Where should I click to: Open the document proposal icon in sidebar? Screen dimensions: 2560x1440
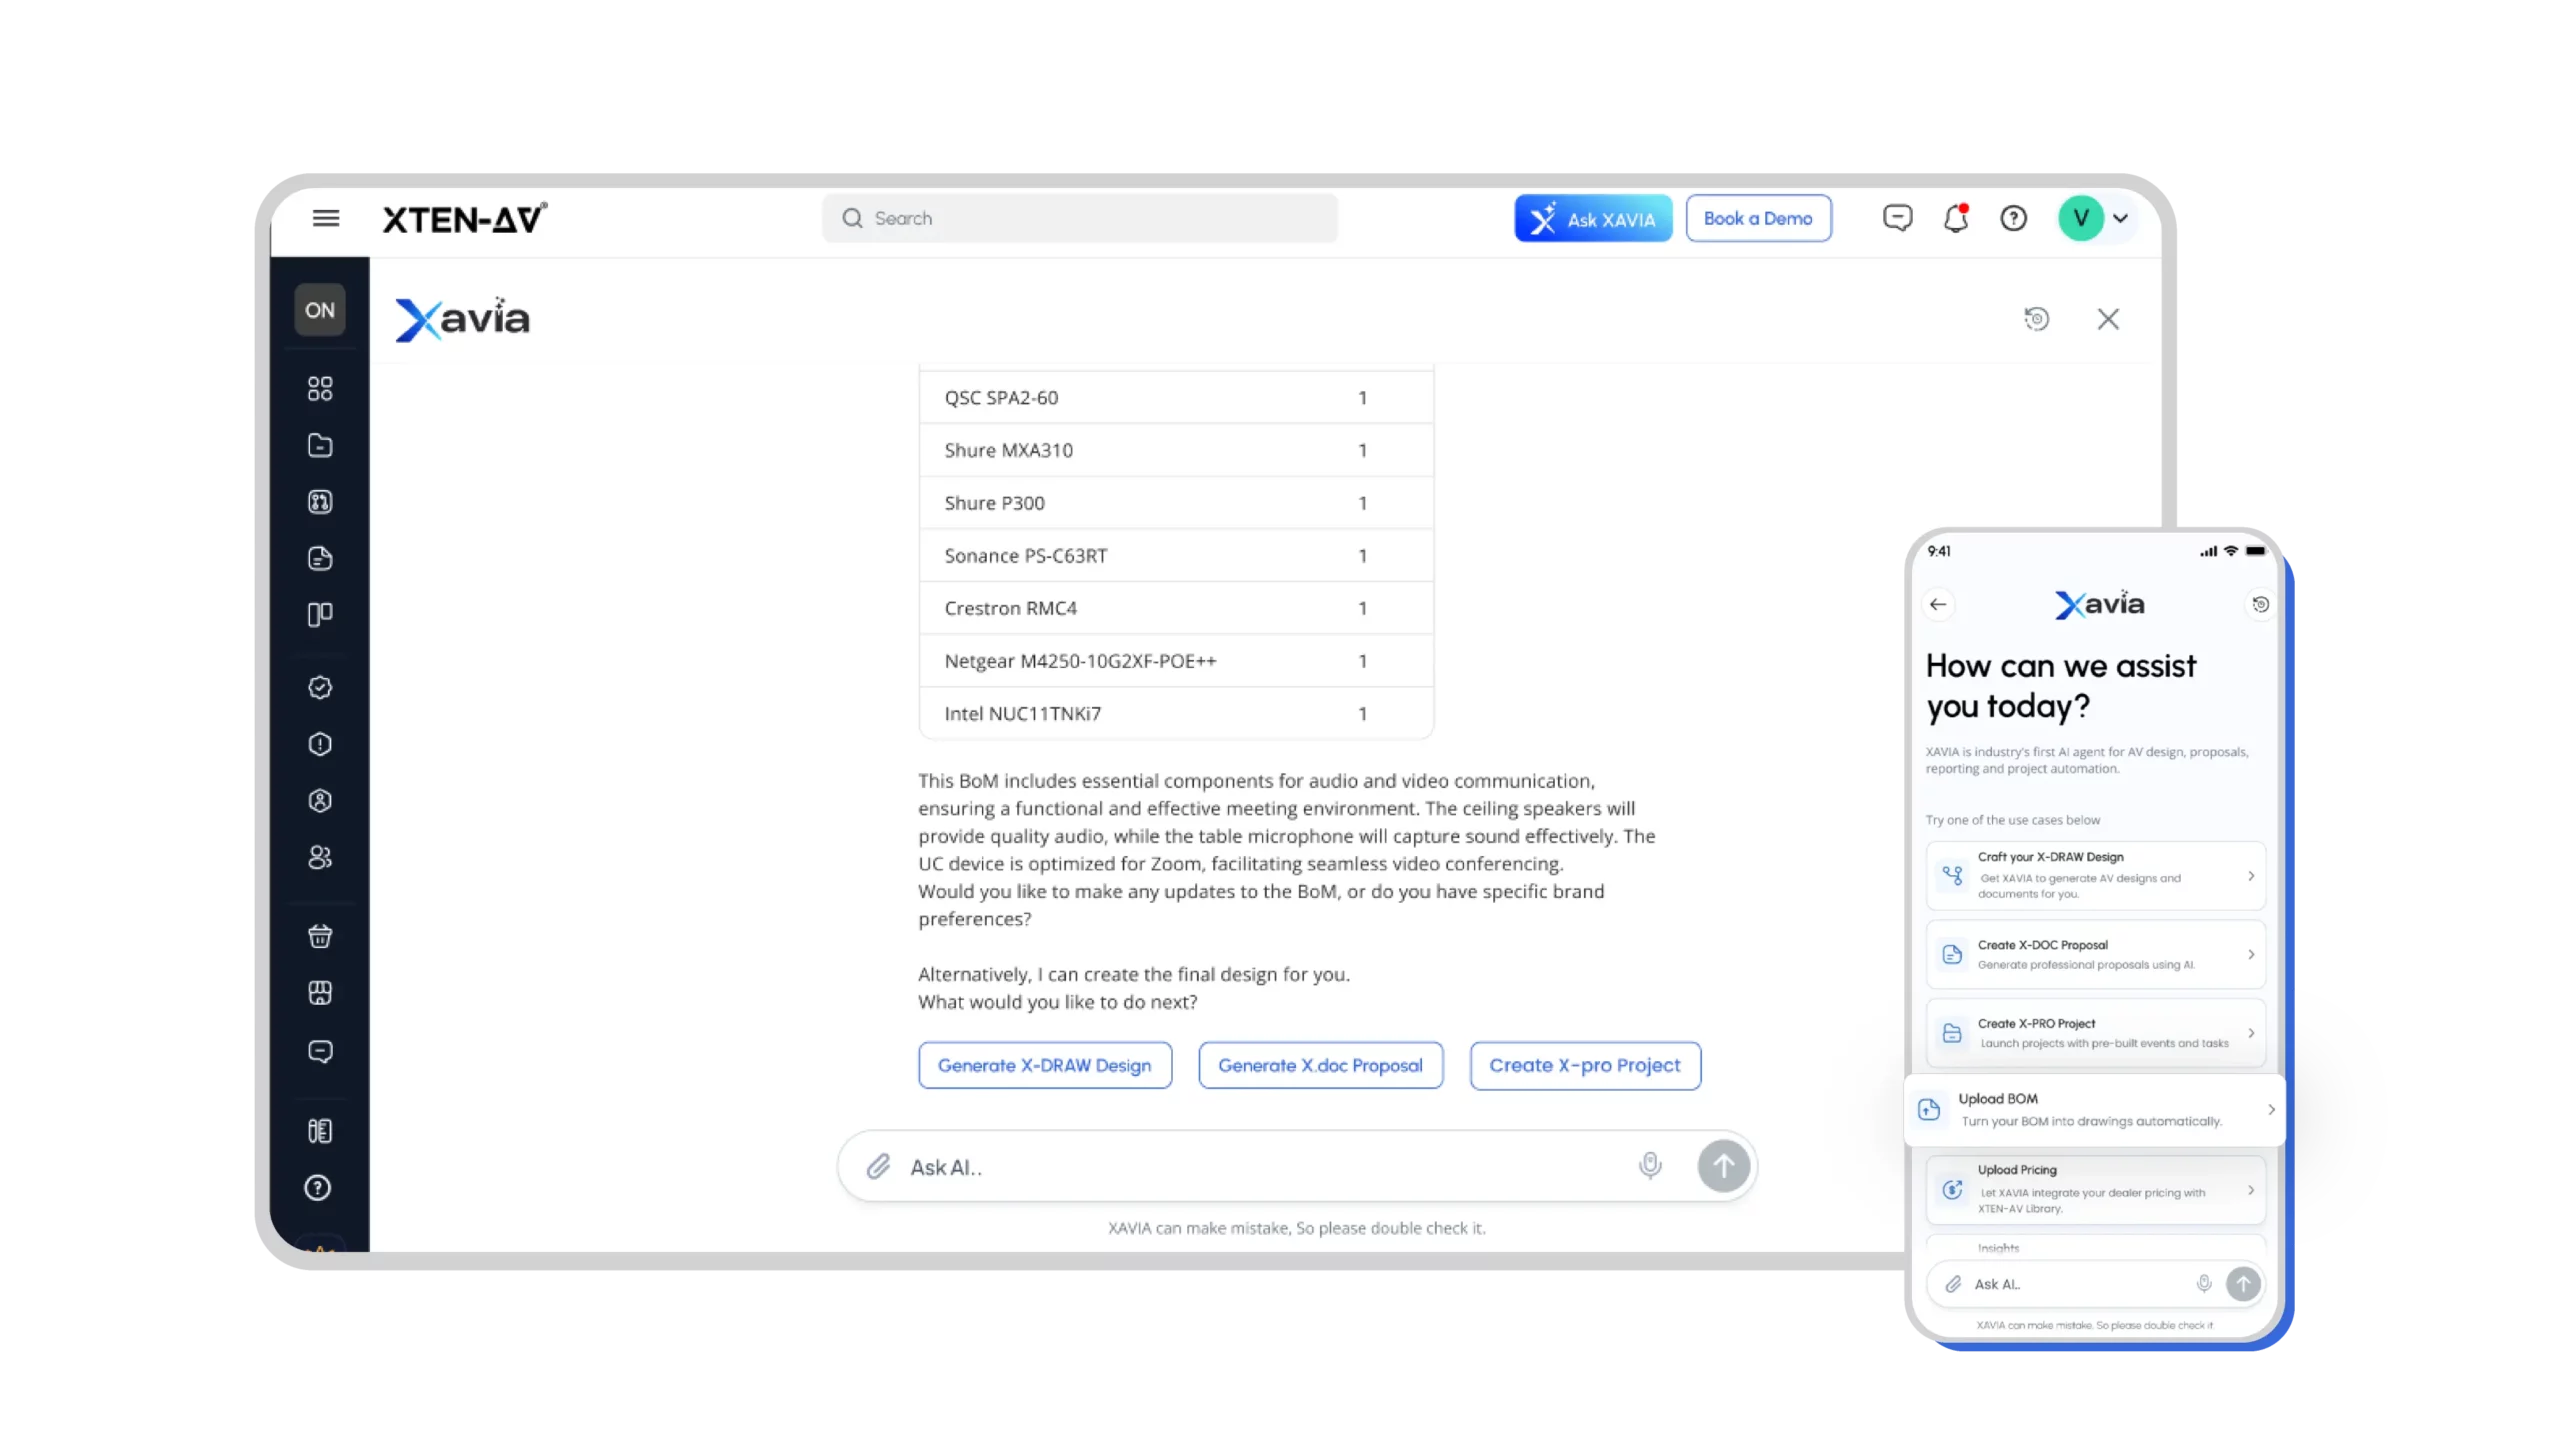[319, 558]
